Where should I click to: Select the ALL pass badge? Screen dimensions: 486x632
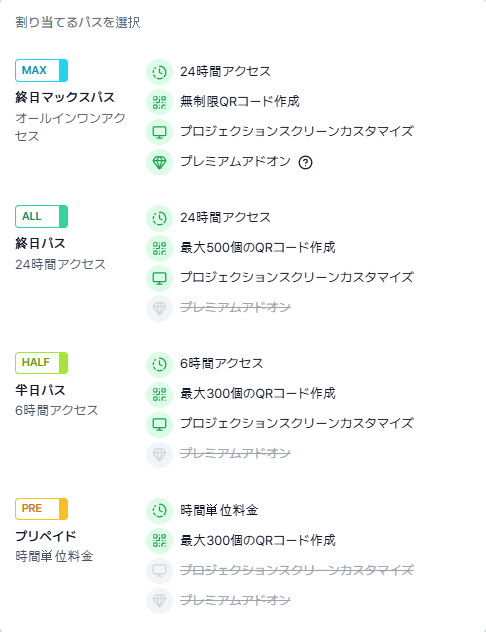point(42,216)
